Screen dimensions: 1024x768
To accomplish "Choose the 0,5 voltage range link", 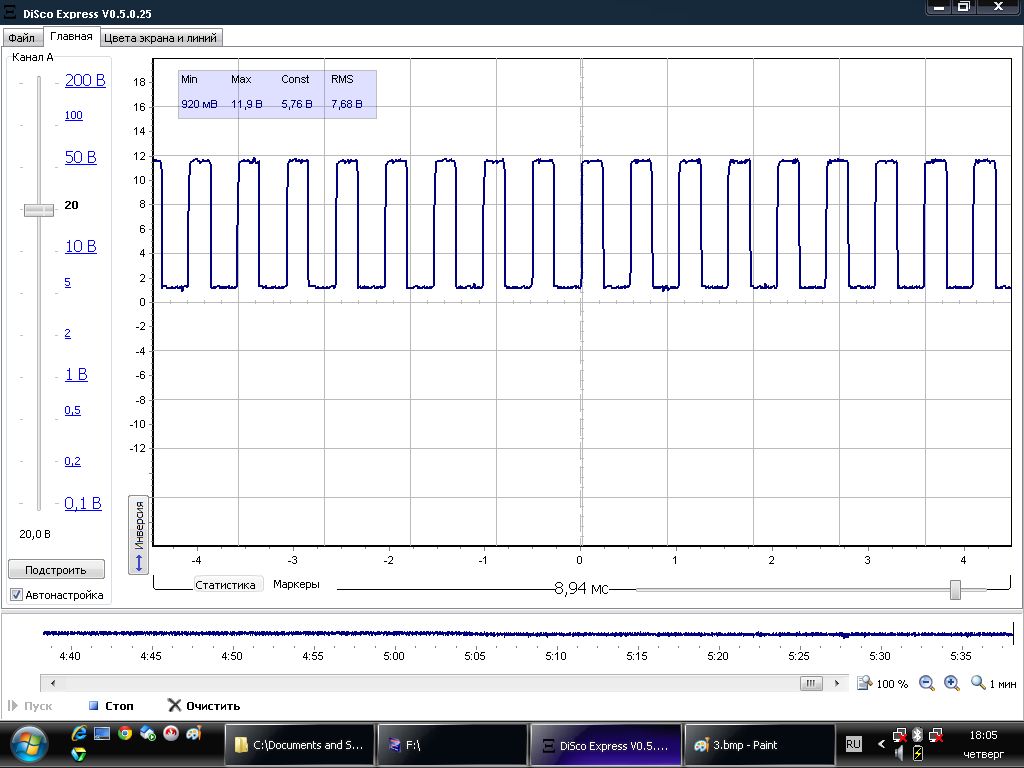I will click(x=72, y=410).
